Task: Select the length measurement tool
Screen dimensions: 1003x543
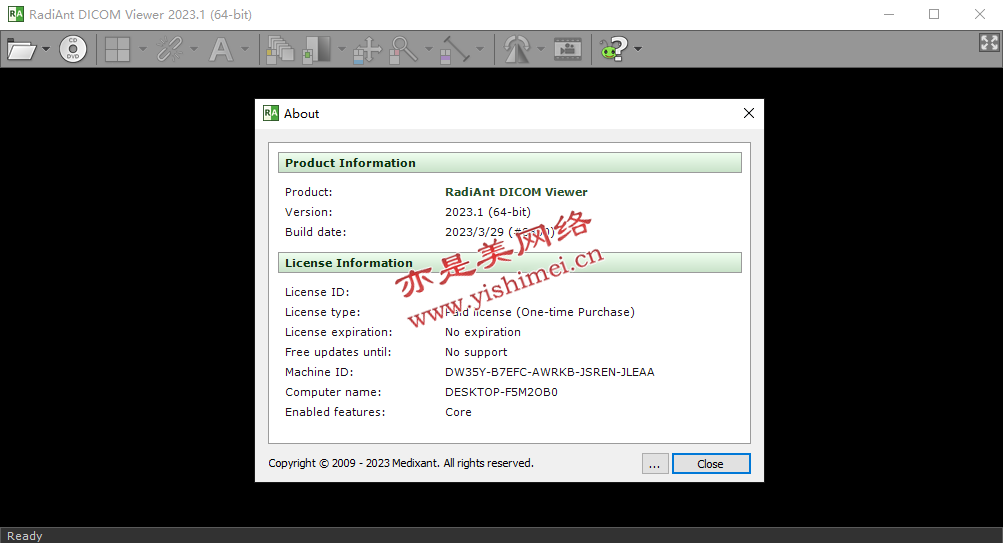Action: click(455, 49)
